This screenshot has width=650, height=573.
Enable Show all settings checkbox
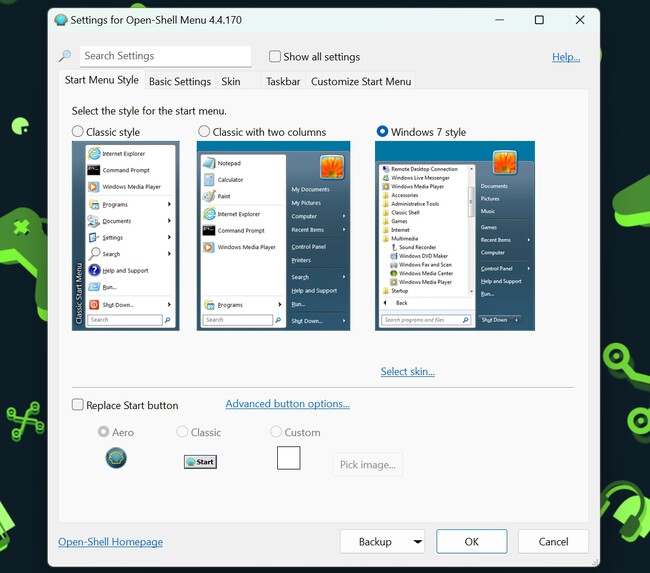pyautogui.click(x=274, y=56)
